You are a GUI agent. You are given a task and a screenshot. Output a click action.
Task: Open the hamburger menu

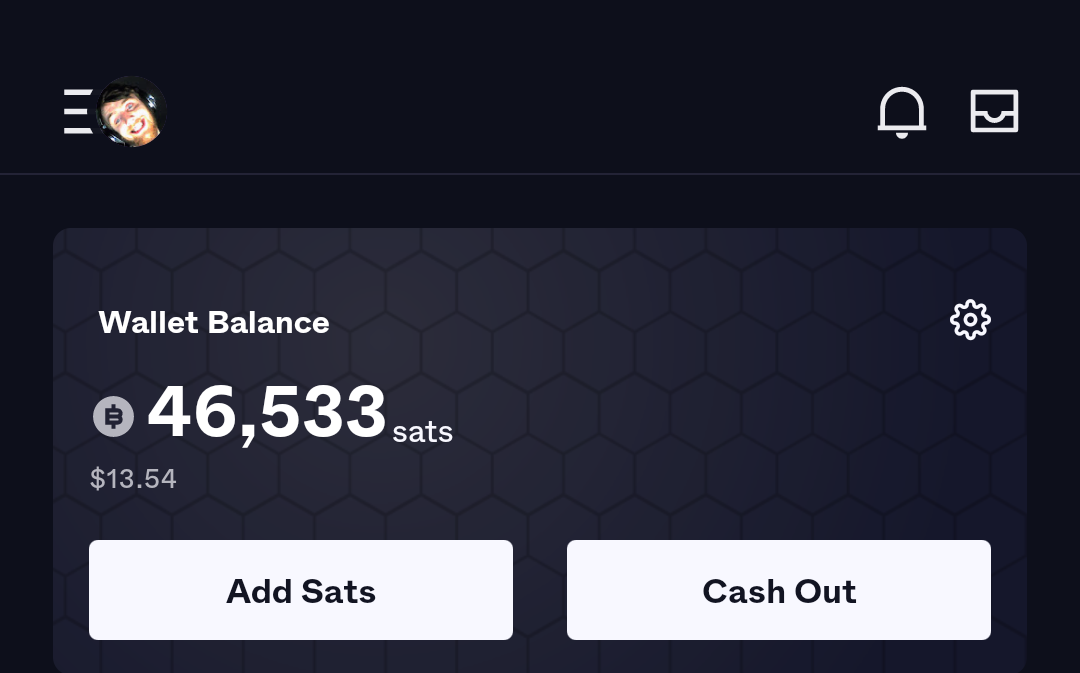[x=78, y=111]
